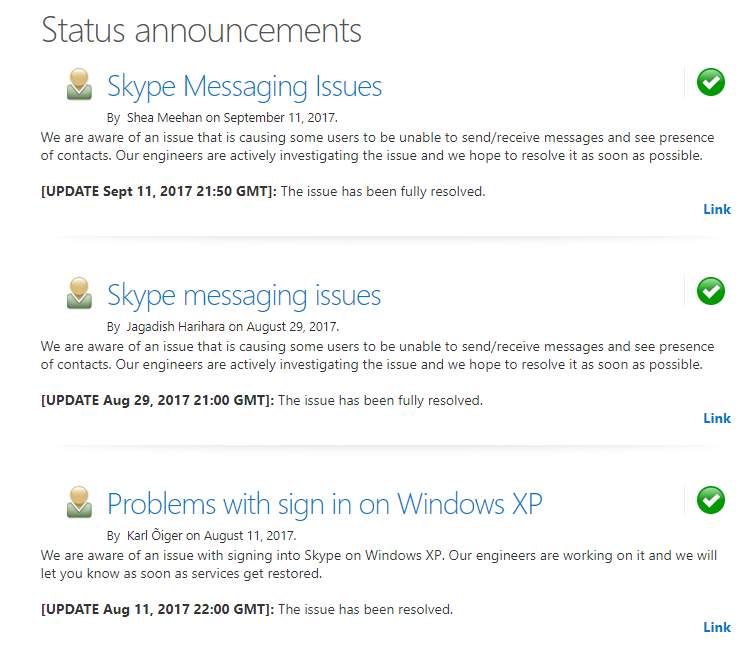This screenshot has width=745, height=652.
Task: Follow the 'Link' permalink under the Aug 29 update
Action: click(717, 419)
